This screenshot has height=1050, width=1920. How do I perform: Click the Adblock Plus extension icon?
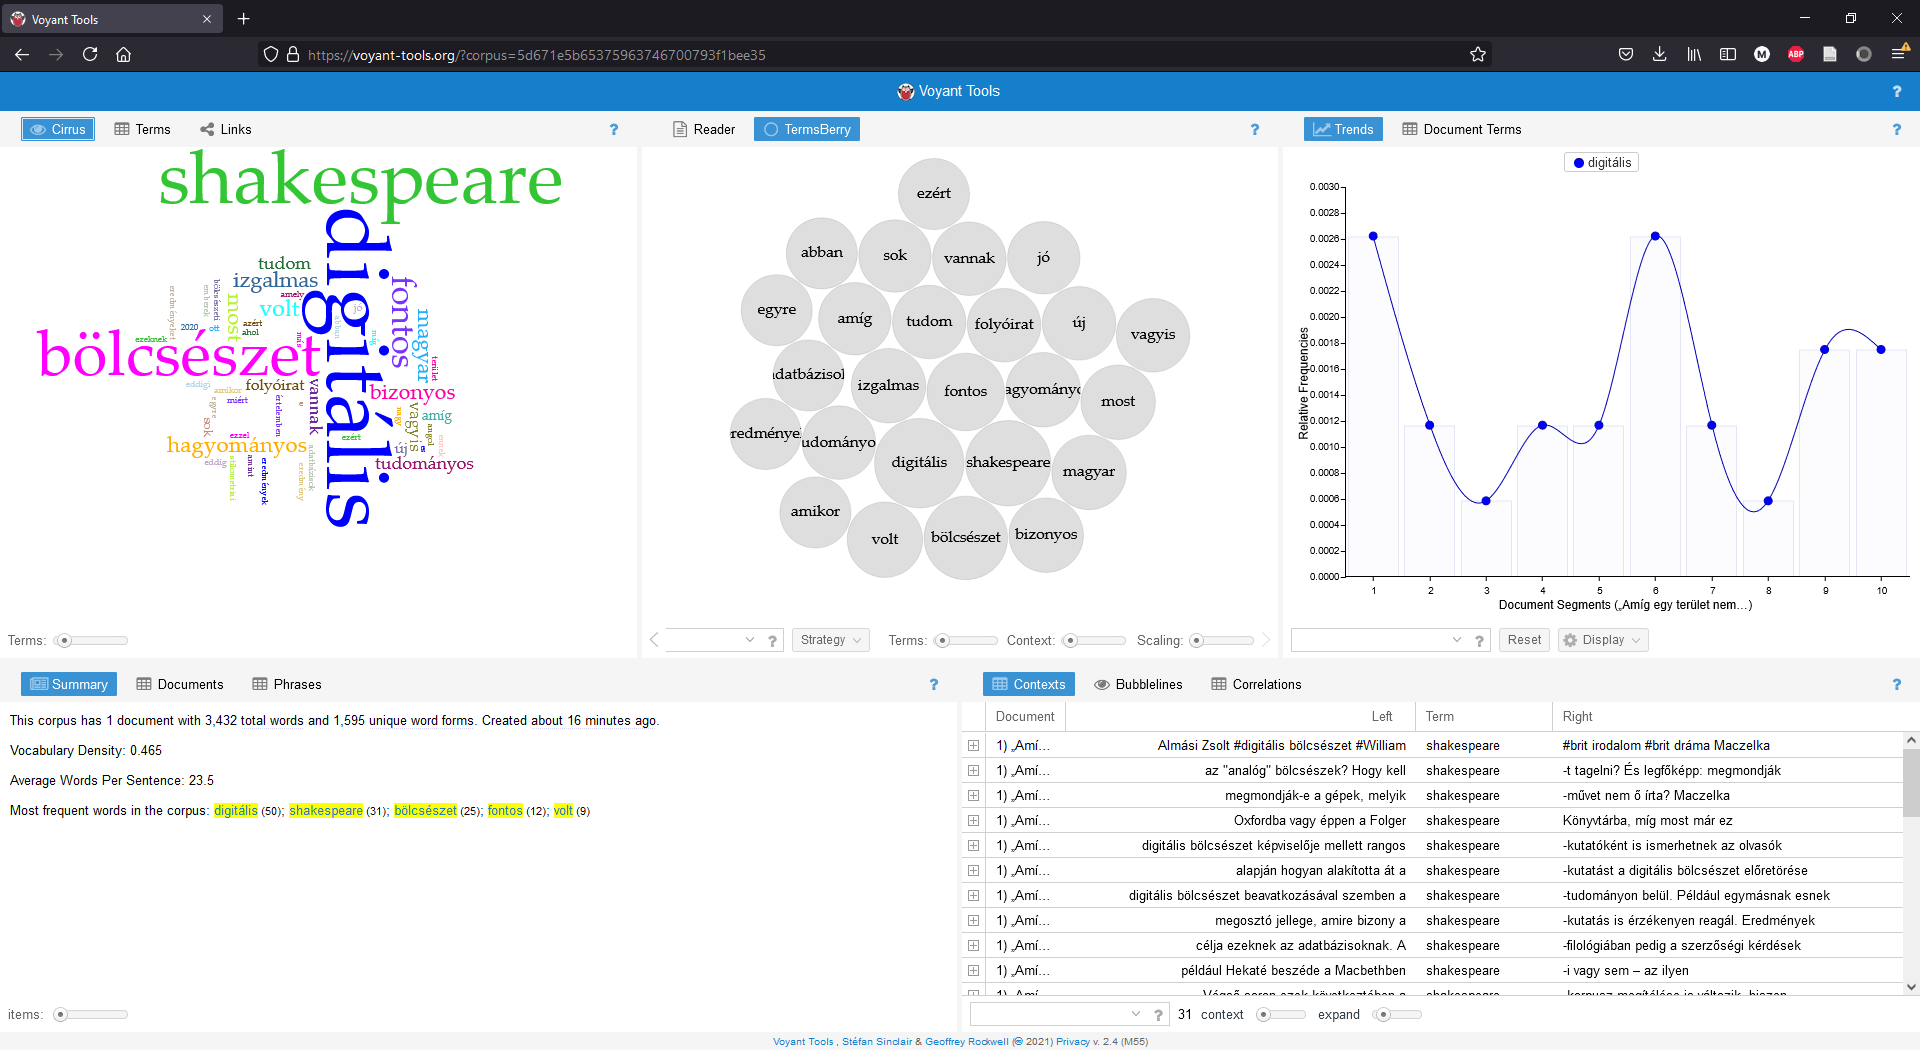(x=1795, y=55)
